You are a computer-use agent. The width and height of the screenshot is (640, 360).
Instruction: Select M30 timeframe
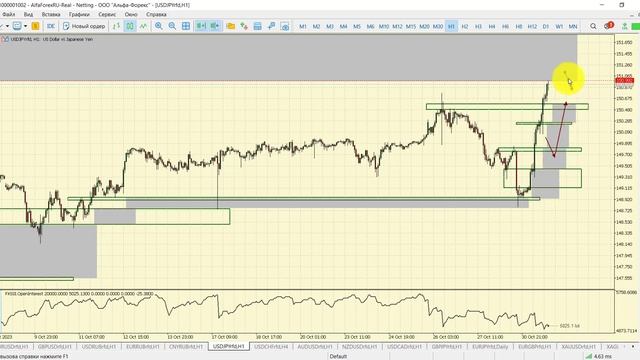point(438,26)
